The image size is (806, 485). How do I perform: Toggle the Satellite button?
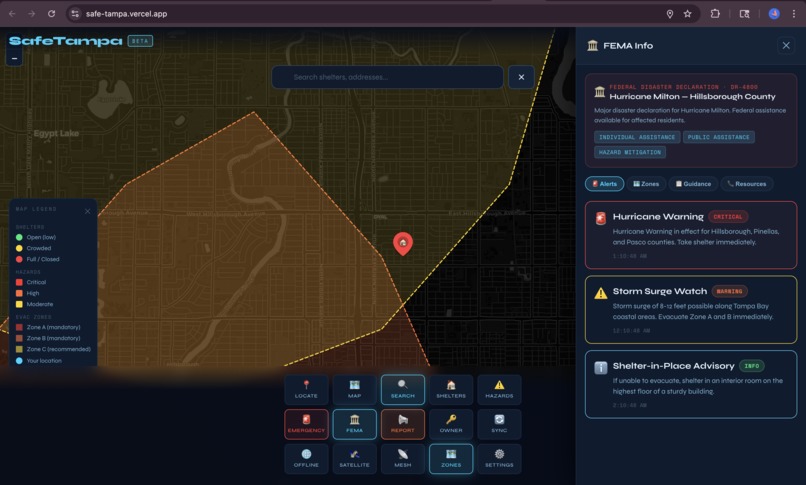pos(354,458)
